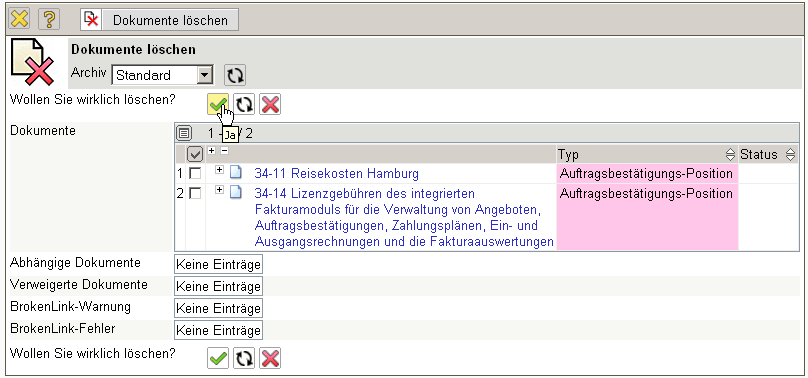This screenshot has height=378, width=808.
Task: Check the box for row 1 Reisekosten Hamburg
Action: (x=195, y=174)
